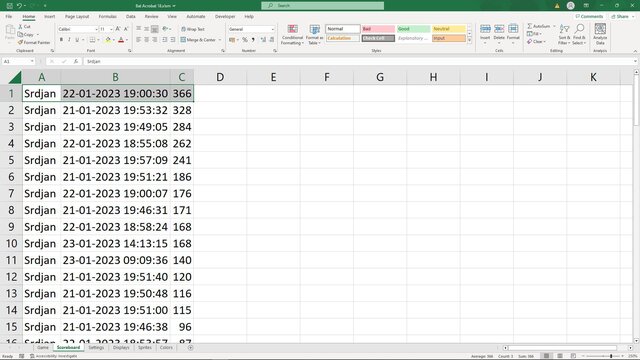Toggle middle vertical alignment
This screenshot has width=640, height=360.
click(x=147, y=29)
